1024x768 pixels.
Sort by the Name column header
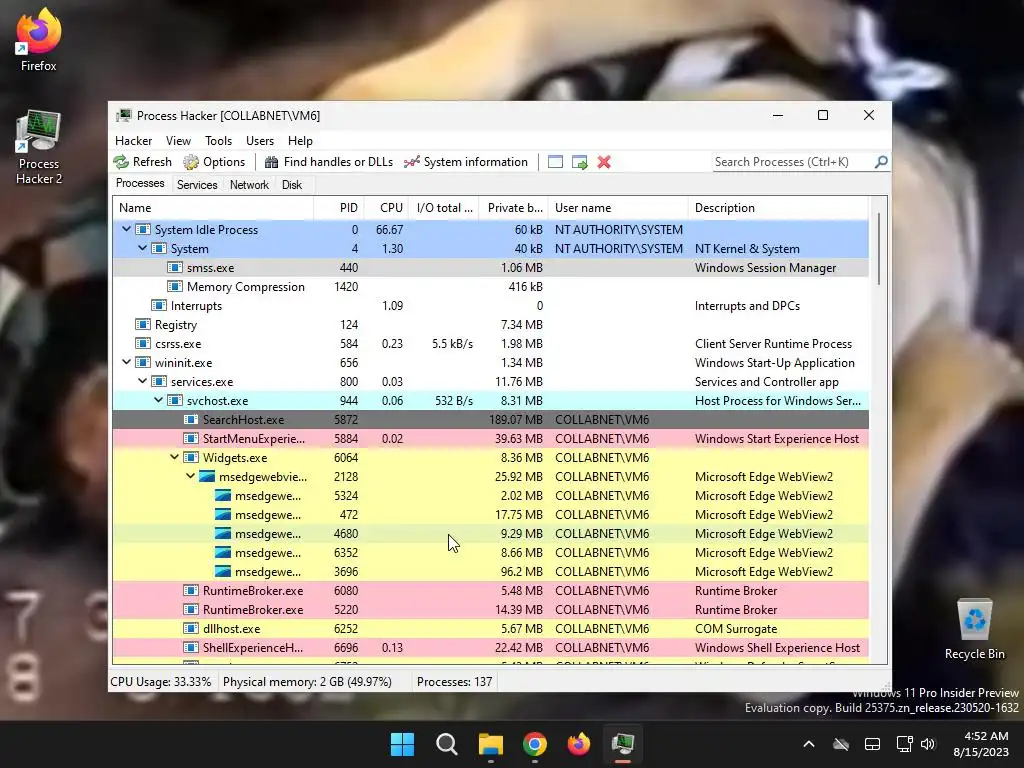click(213, 208)
